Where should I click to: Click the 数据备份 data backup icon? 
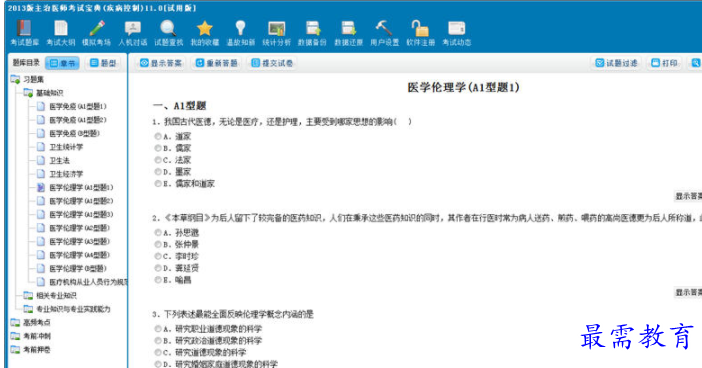(x=312, y=33)
